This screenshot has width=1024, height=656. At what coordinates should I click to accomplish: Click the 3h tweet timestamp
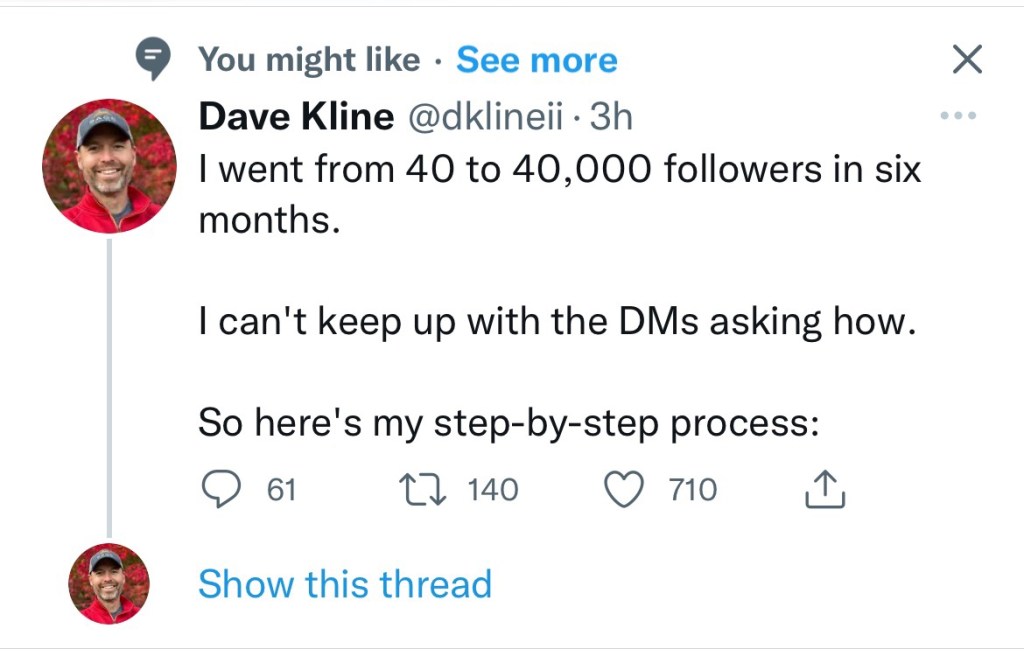(x=611, y=117)
